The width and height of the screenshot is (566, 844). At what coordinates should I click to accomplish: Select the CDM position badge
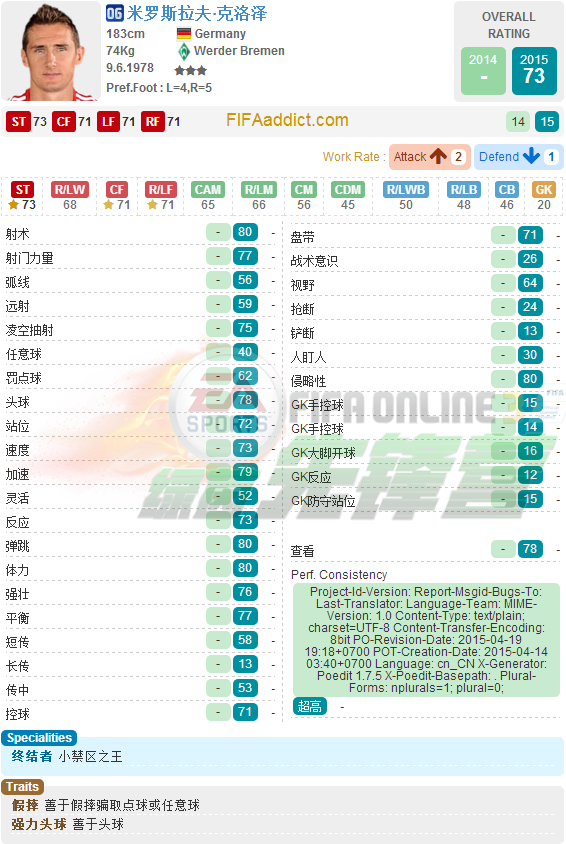click(x=348, y=189)
